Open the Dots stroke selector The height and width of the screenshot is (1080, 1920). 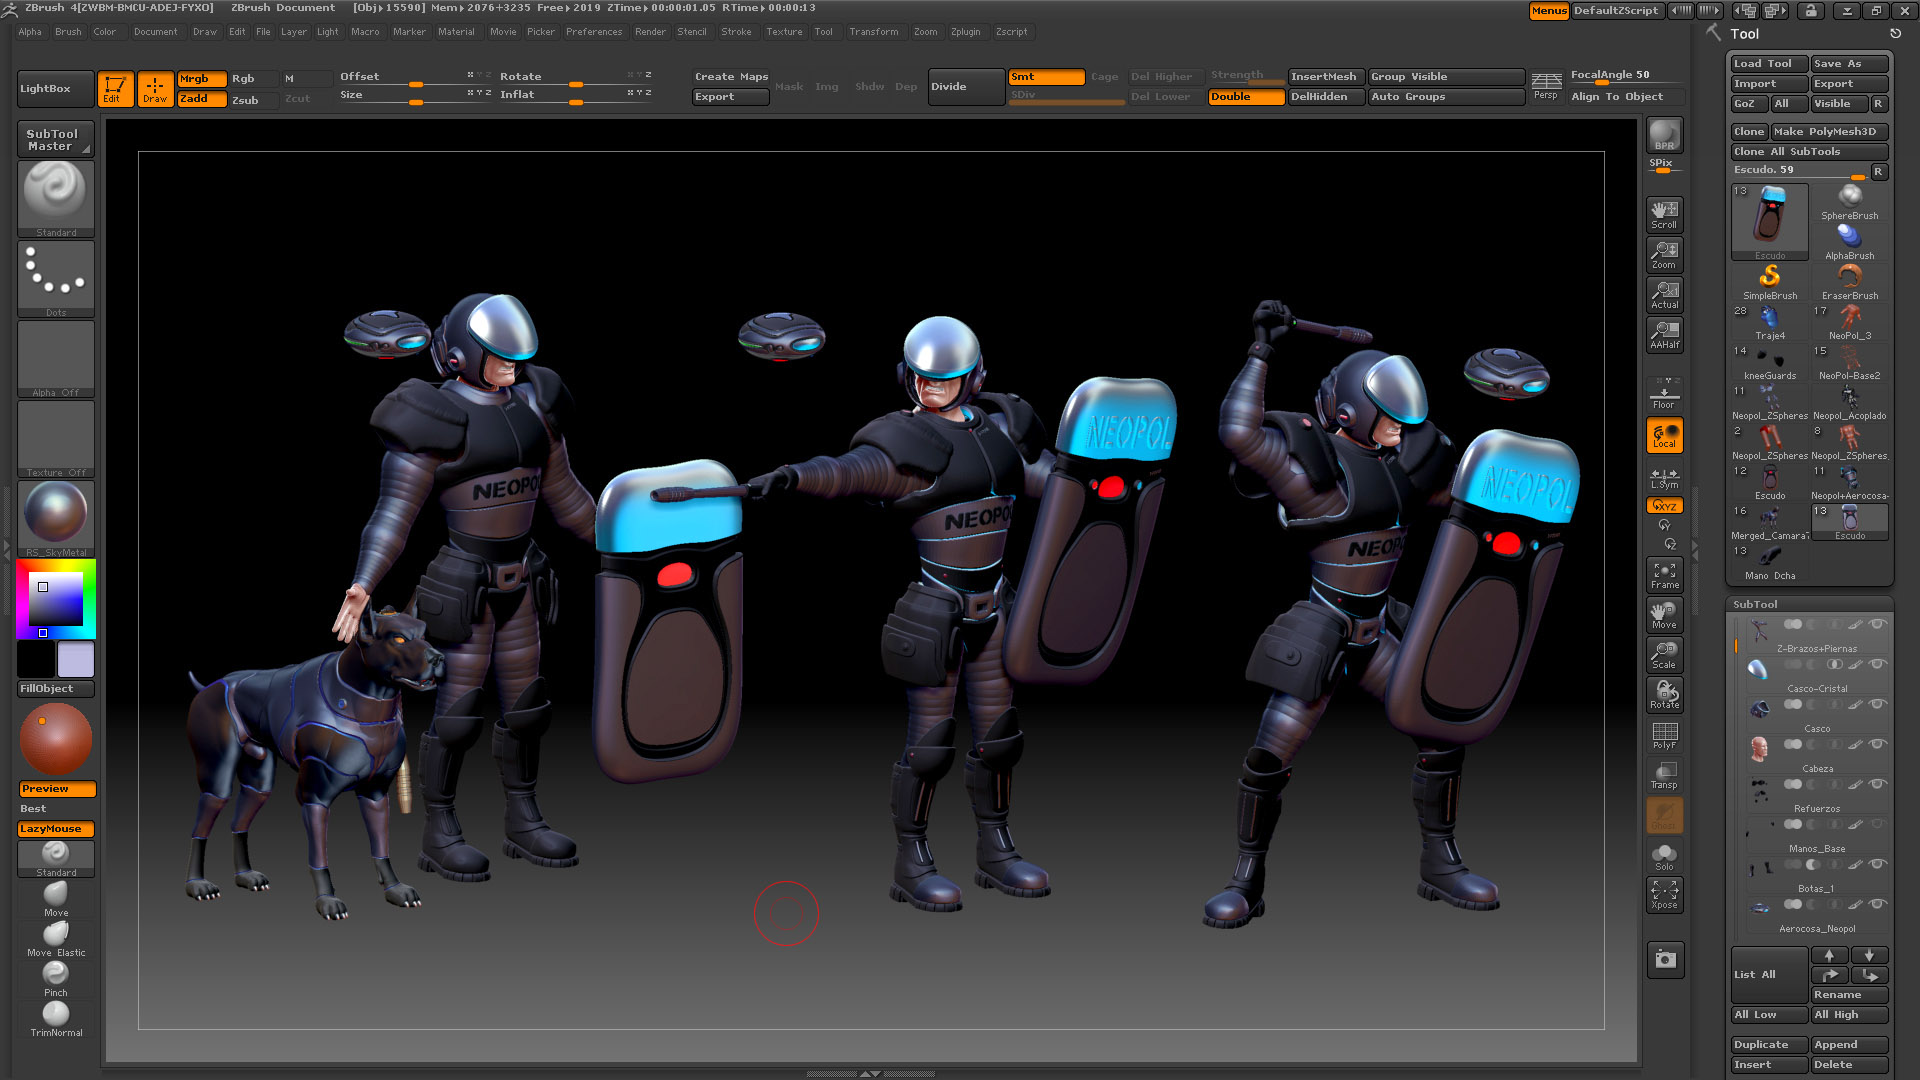tap(56, 278)
